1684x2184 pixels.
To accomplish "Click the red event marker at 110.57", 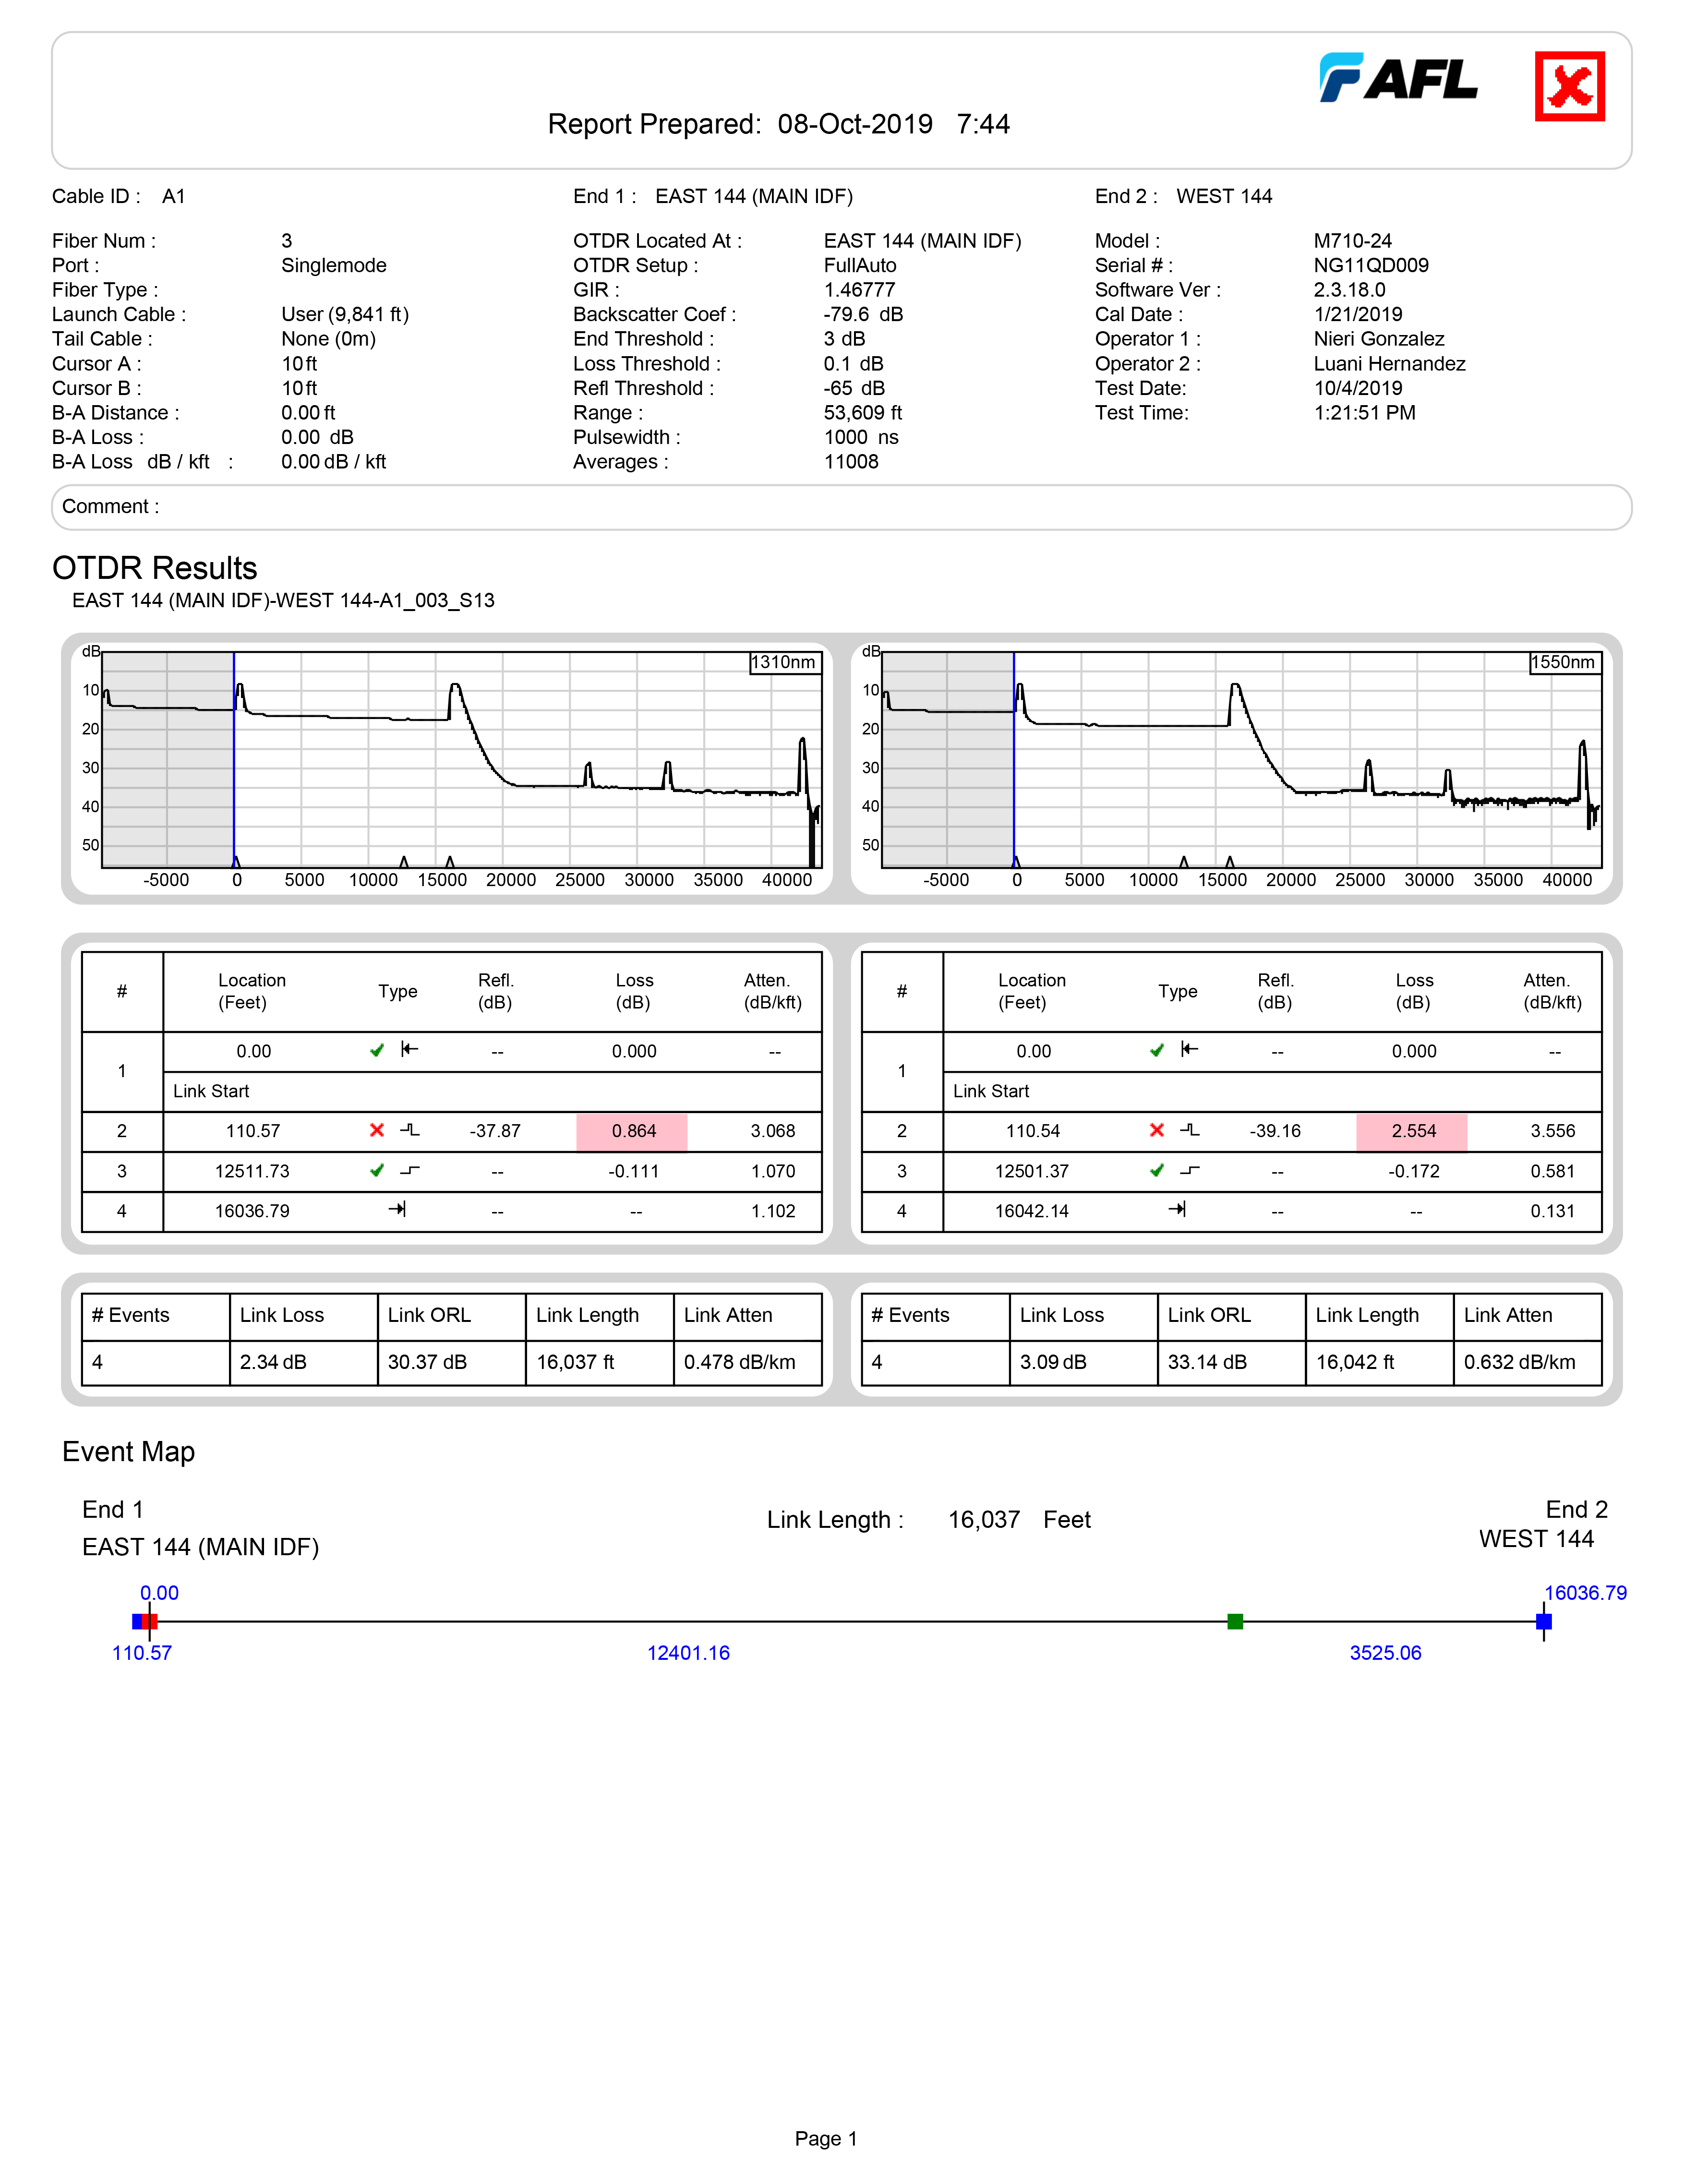I will click(x=151, y=1621).
